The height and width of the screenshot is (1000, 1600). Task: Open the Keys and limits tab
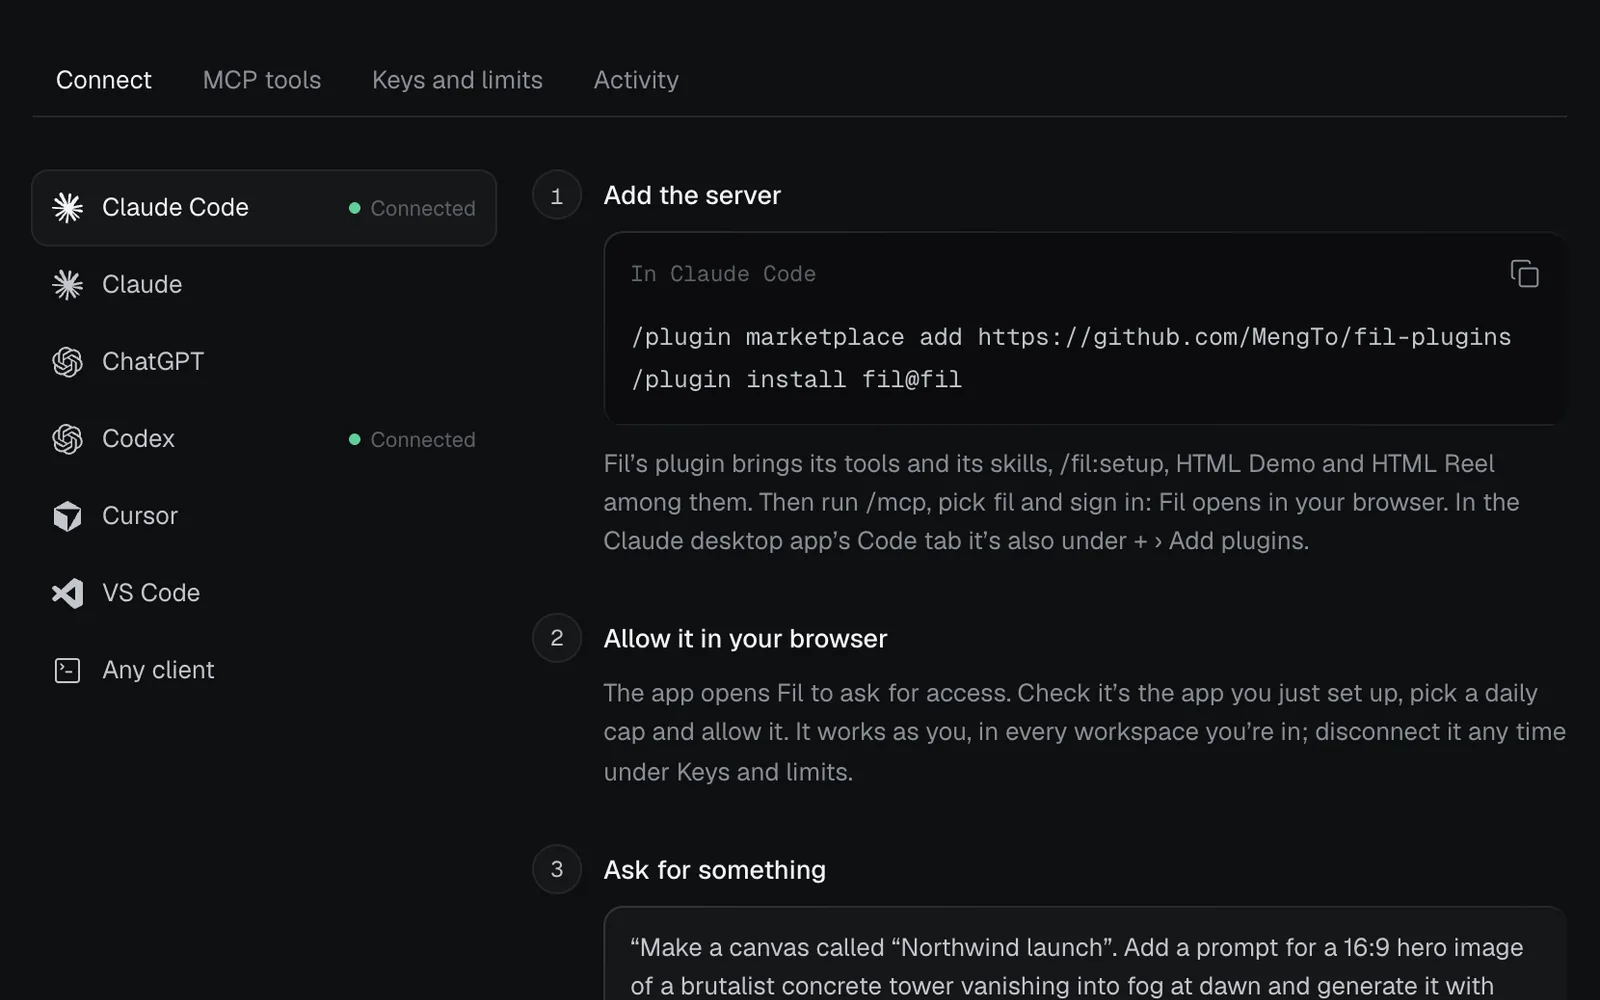pyautogui.click(x=457, y=80)
